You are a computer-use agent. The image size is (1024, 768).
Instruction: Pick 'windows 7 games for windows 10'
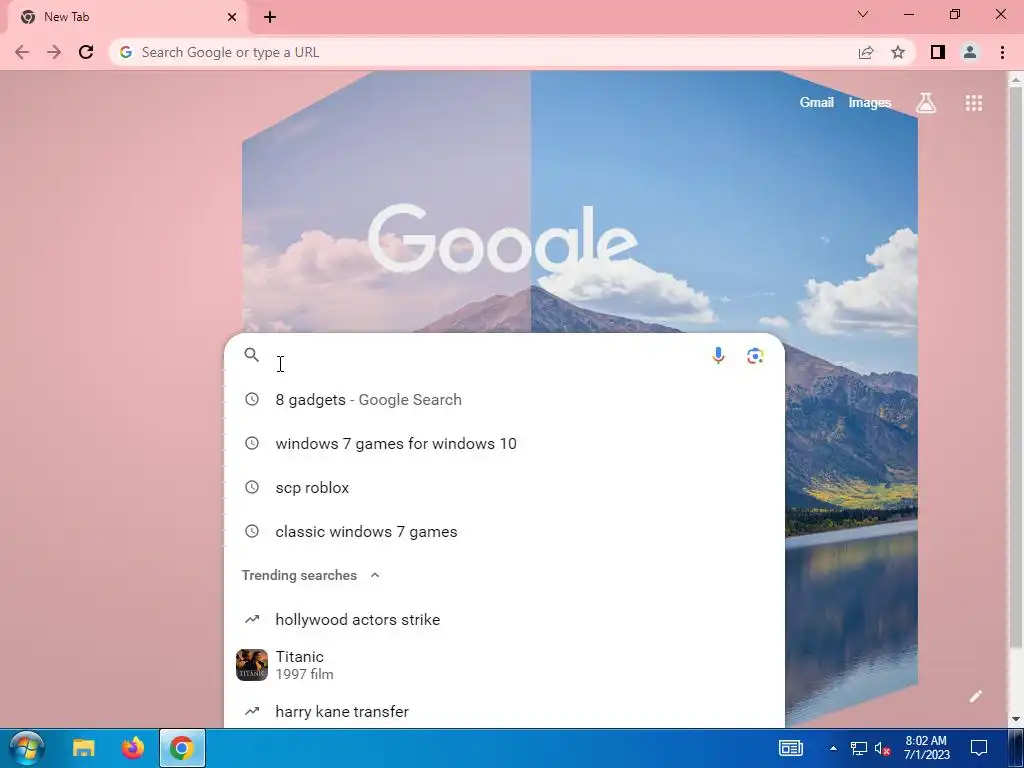click(504, 443)
